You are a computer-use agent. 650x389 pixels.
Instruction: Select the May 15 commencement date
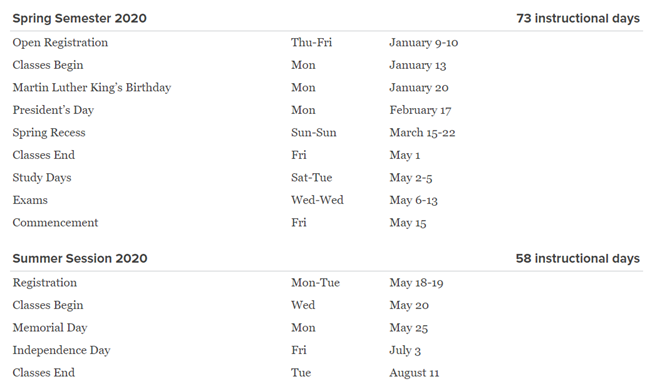click(x=407, y=223)
